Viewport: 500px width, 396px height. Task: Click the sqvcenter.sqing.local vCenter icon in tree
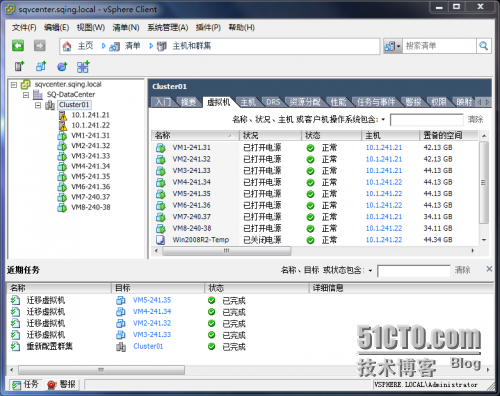tap(26, 84)
